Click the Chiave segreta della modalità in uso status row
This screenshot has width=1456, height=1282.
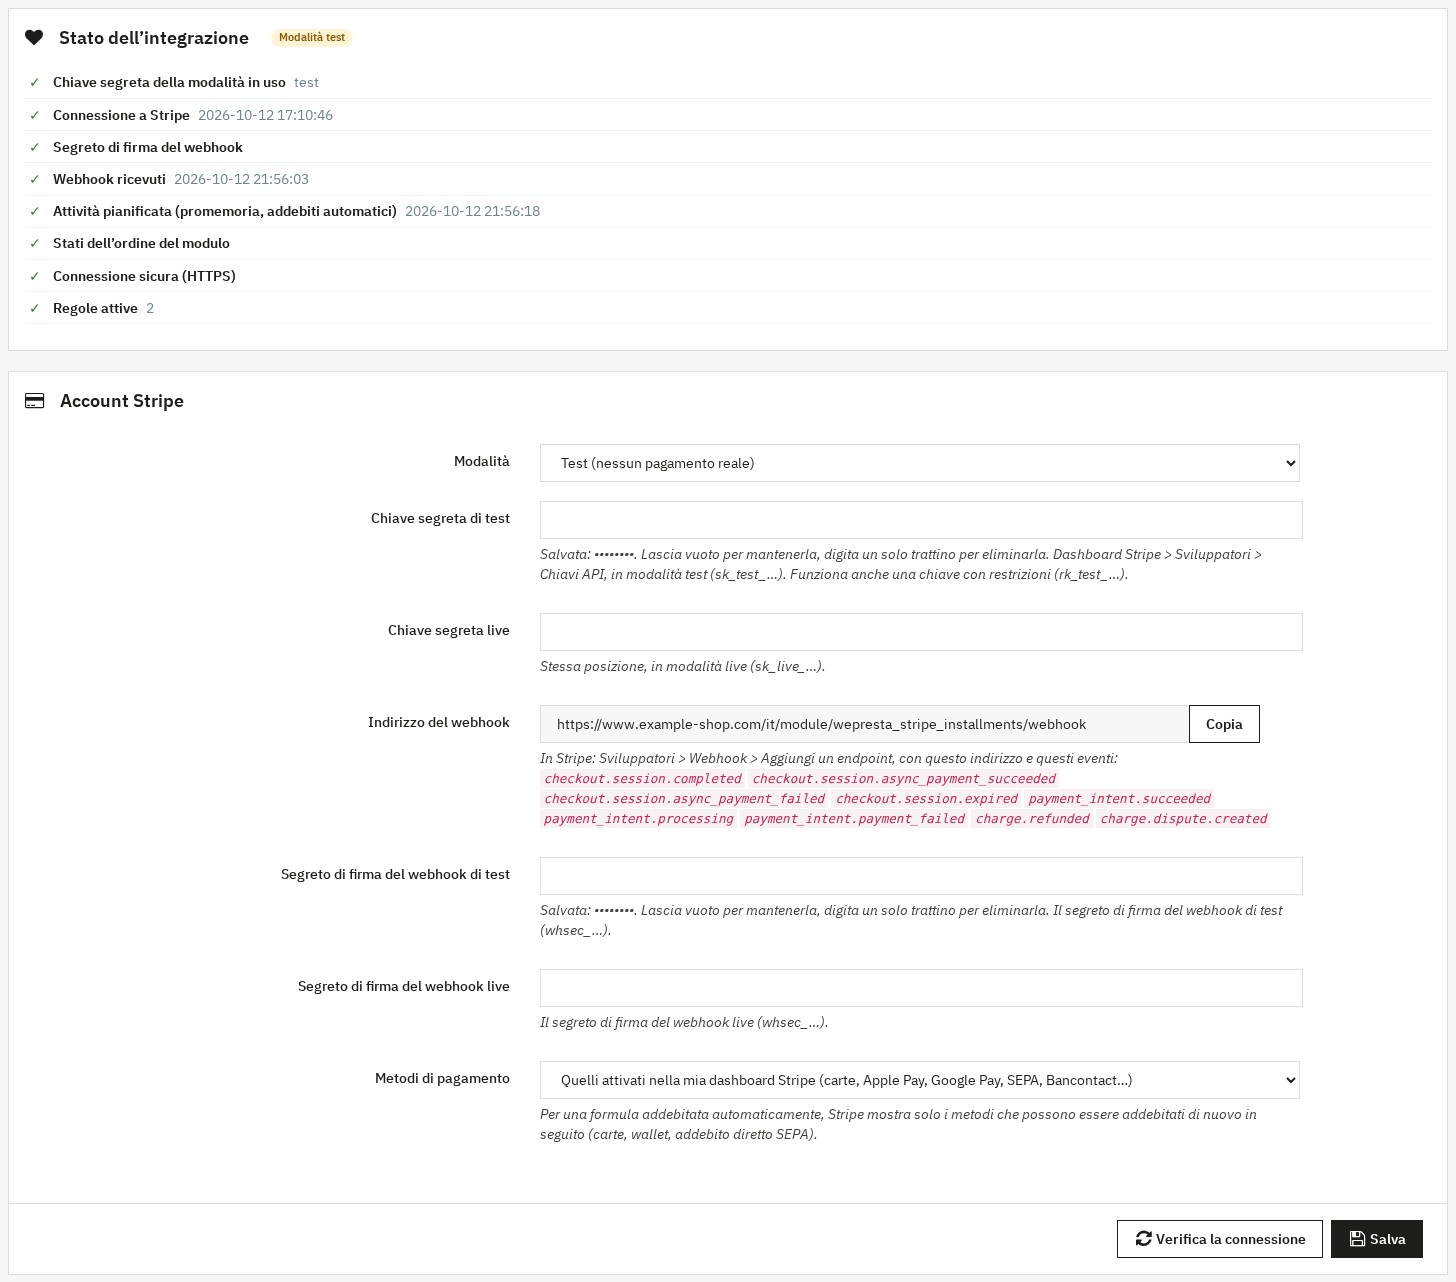(728, 82)
